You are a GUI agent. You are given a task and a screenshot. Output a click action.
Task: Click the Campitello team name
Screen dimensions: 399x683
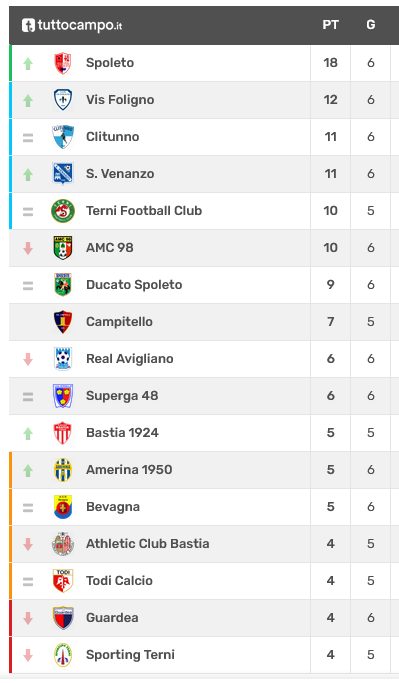point(119,322)
